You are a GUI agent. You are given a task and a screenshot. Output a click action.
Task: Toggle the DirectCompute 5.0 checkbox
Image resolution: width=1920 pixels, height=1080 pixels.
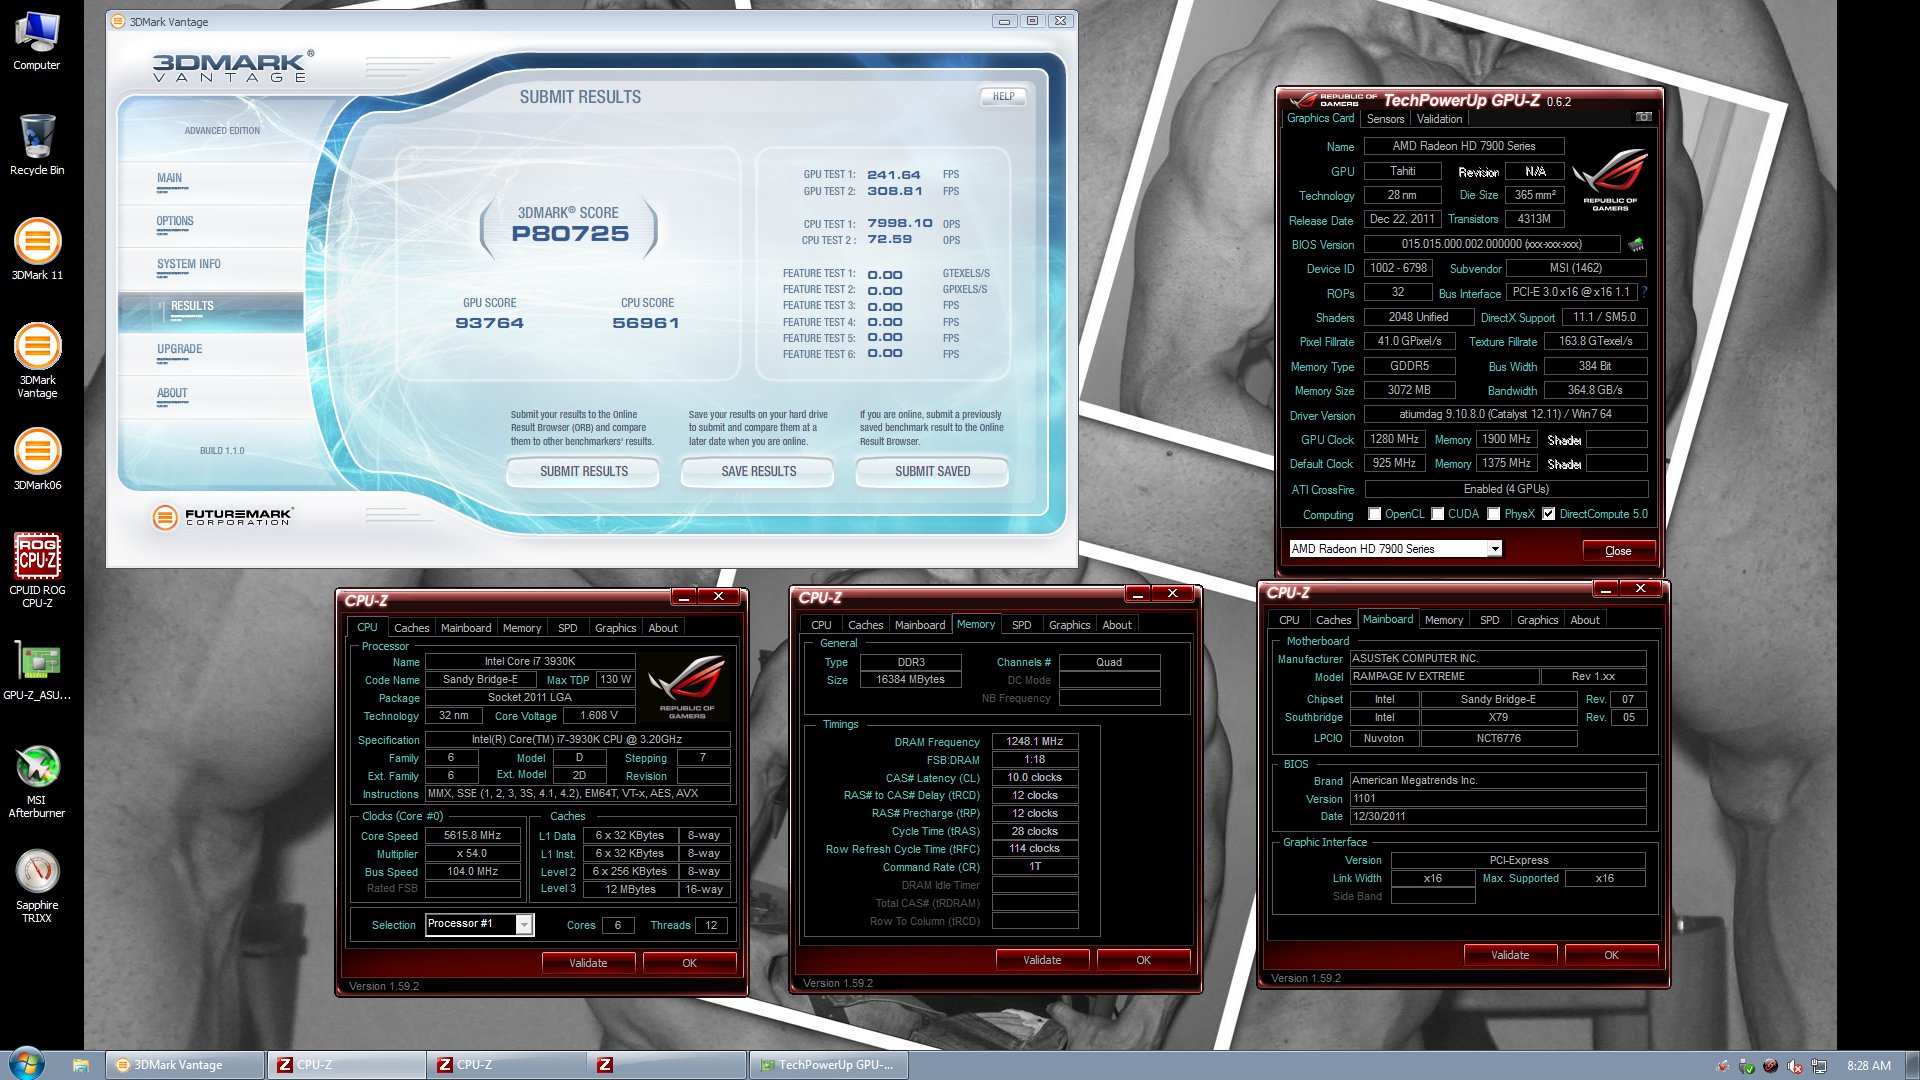tap(1548, 514)
